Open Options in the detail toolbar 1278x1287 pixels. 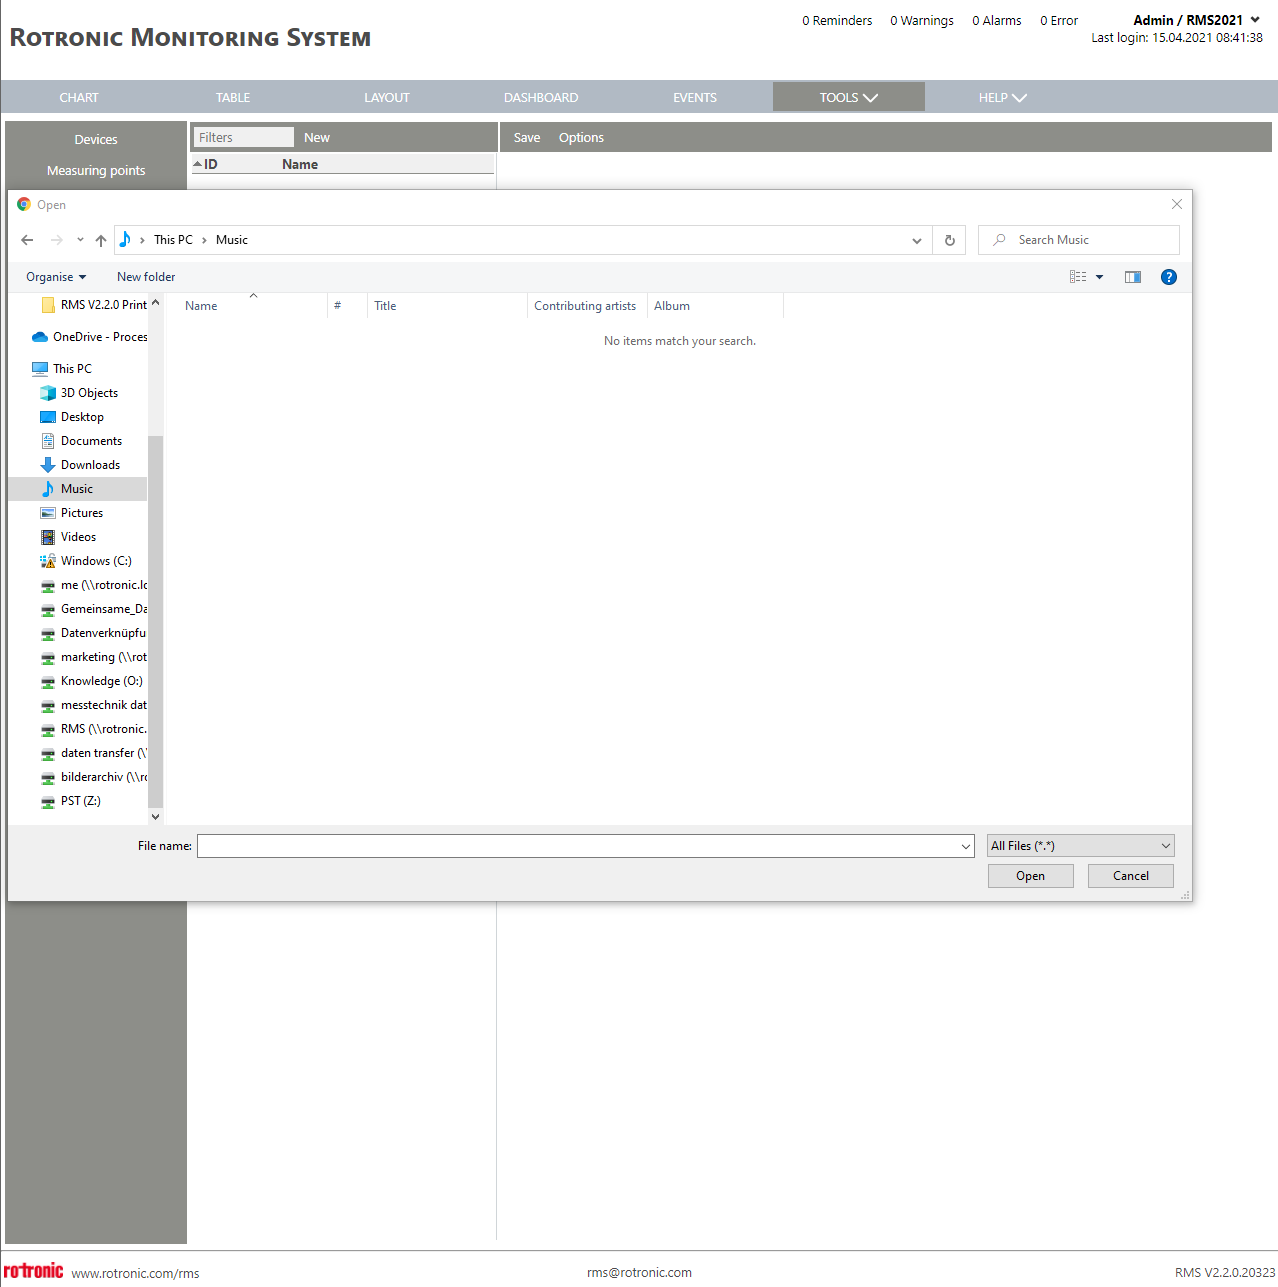click(581, 138)
